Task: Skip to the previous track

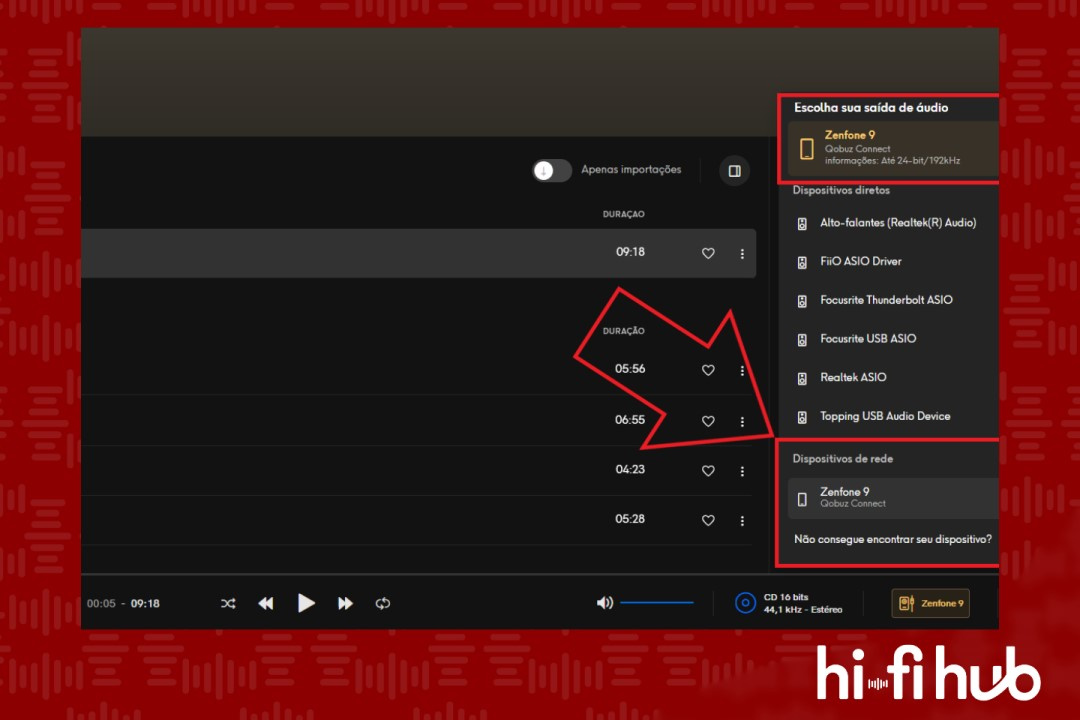Action: [266, 604]
